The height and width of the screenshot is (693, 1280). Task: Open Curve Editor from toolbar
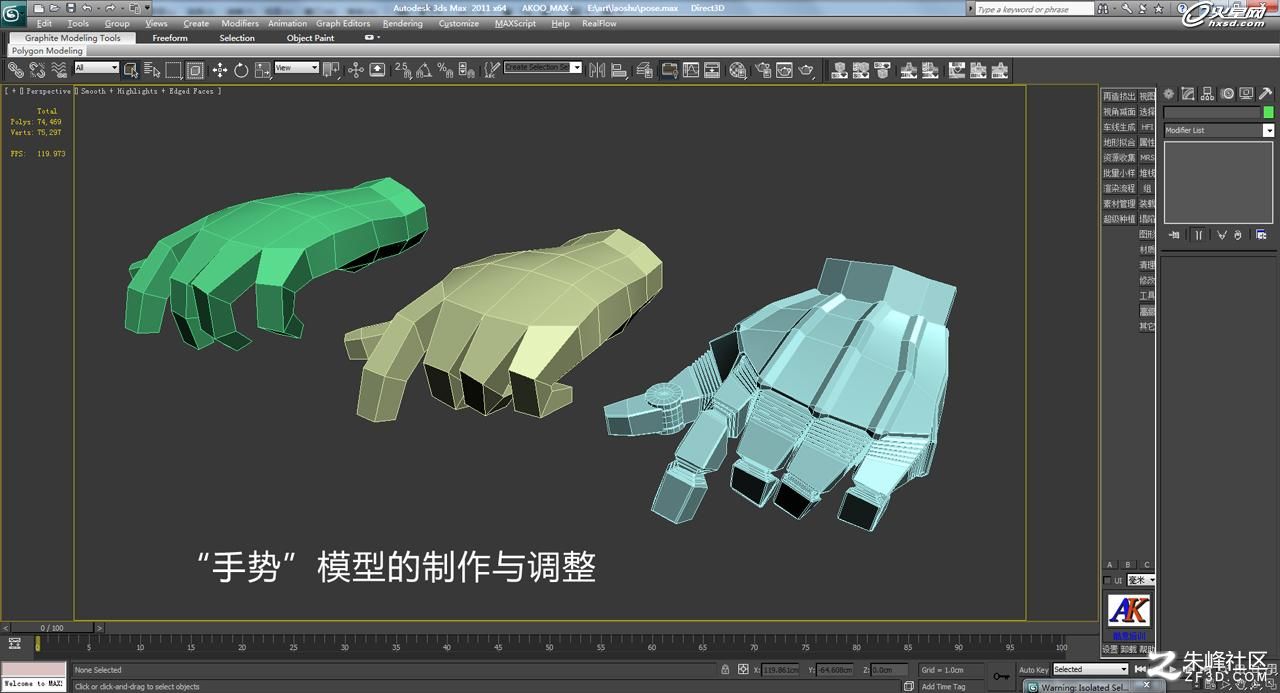point(690,69)
